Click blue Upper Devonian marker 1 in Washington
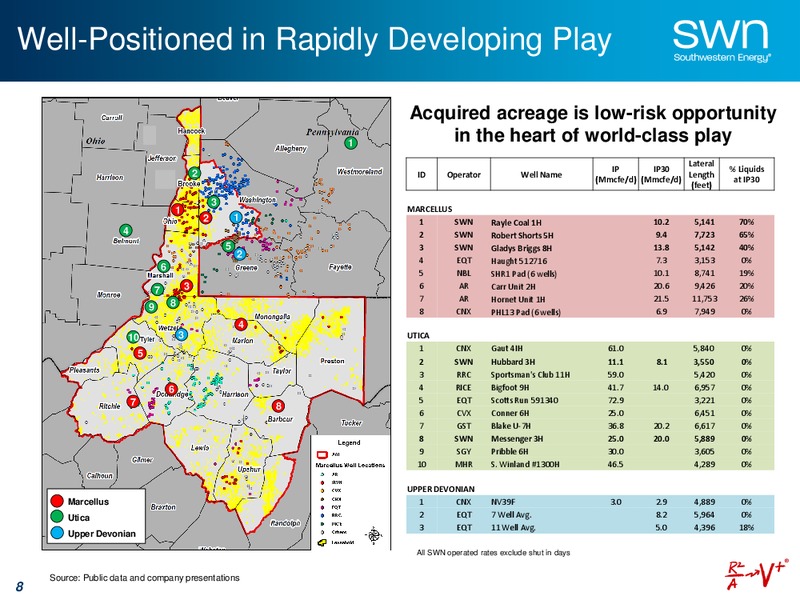Screen dimensions: 800x600 (x=236, y=217)
